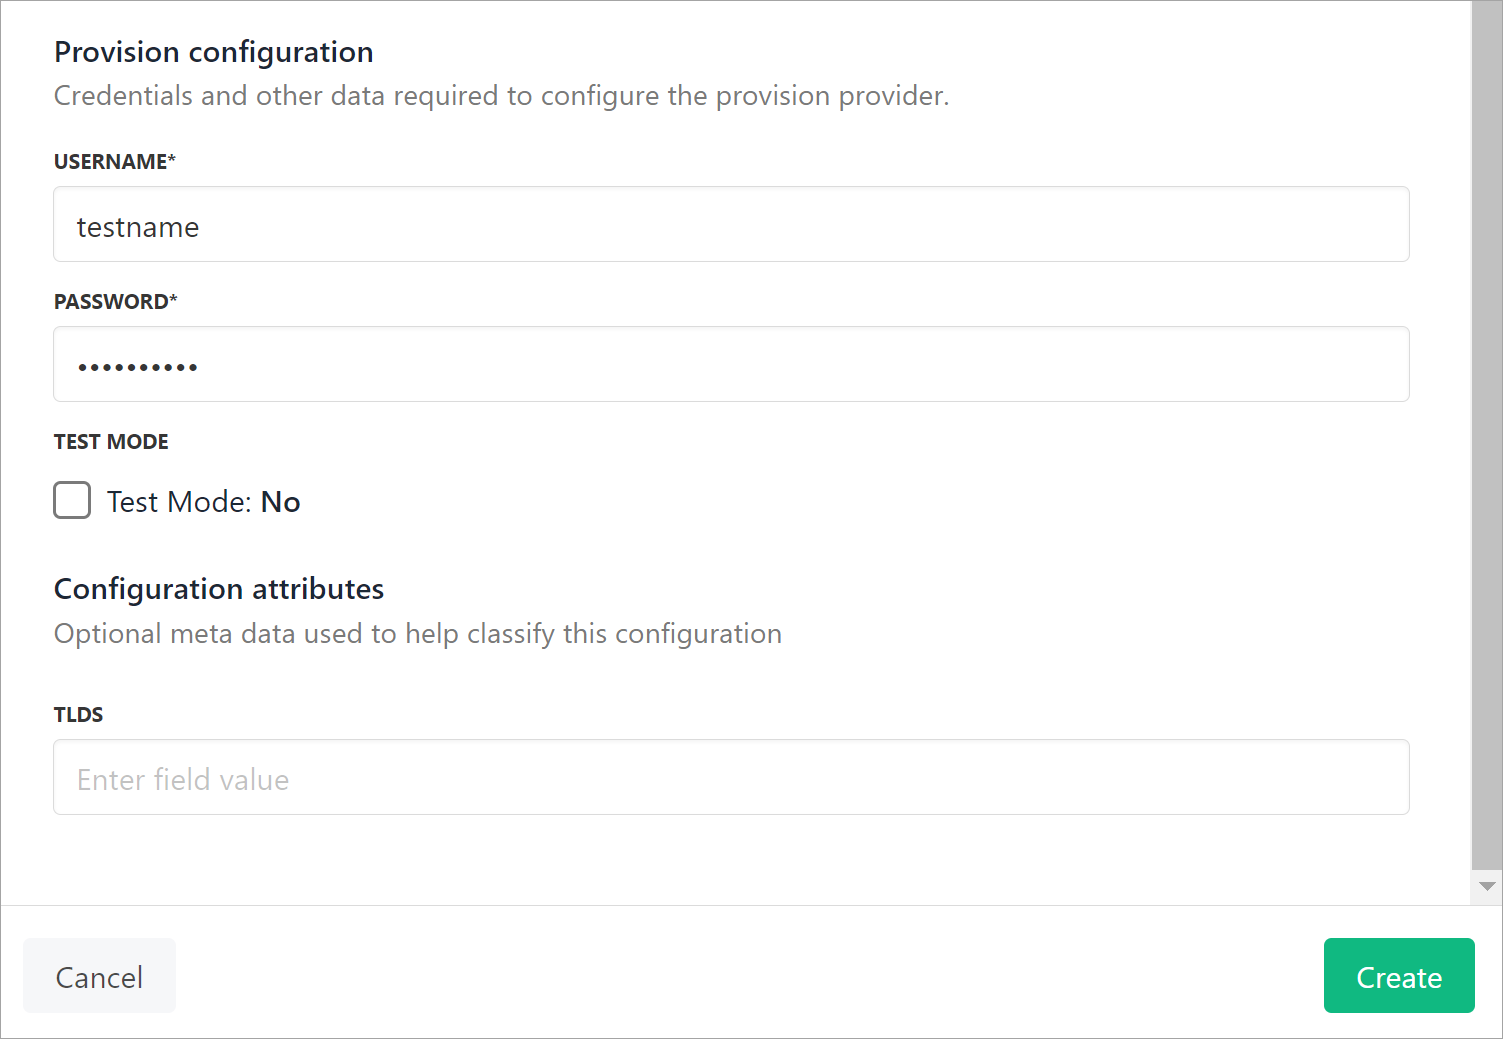Click the USERNAME* field label
This screenshot has height=1039, width=1503.
[x=115, y=162]
